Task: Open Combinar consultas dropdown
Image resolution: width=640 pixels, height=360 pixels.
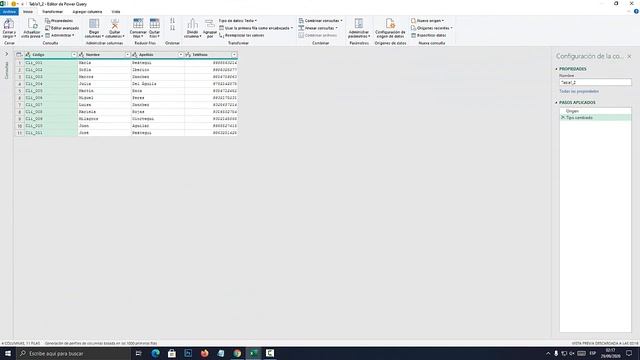Action: coord(321,20)
